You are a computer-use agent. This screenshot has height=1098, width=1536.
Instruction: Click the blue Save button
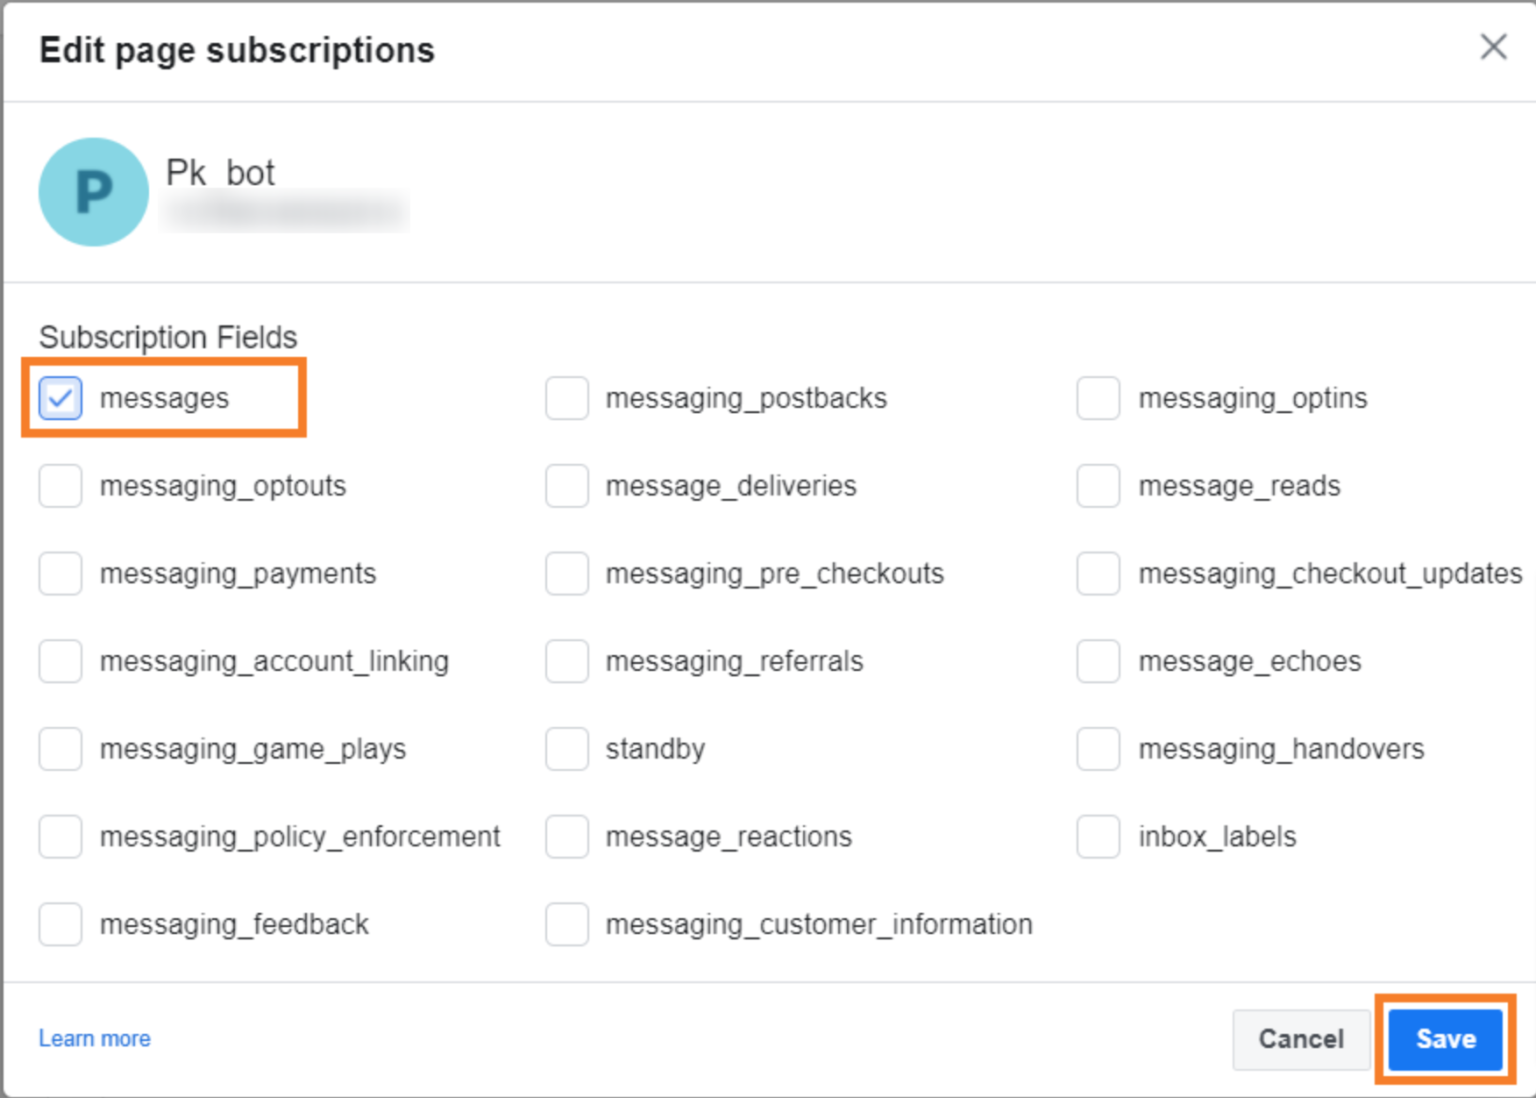(1445, 1039)
